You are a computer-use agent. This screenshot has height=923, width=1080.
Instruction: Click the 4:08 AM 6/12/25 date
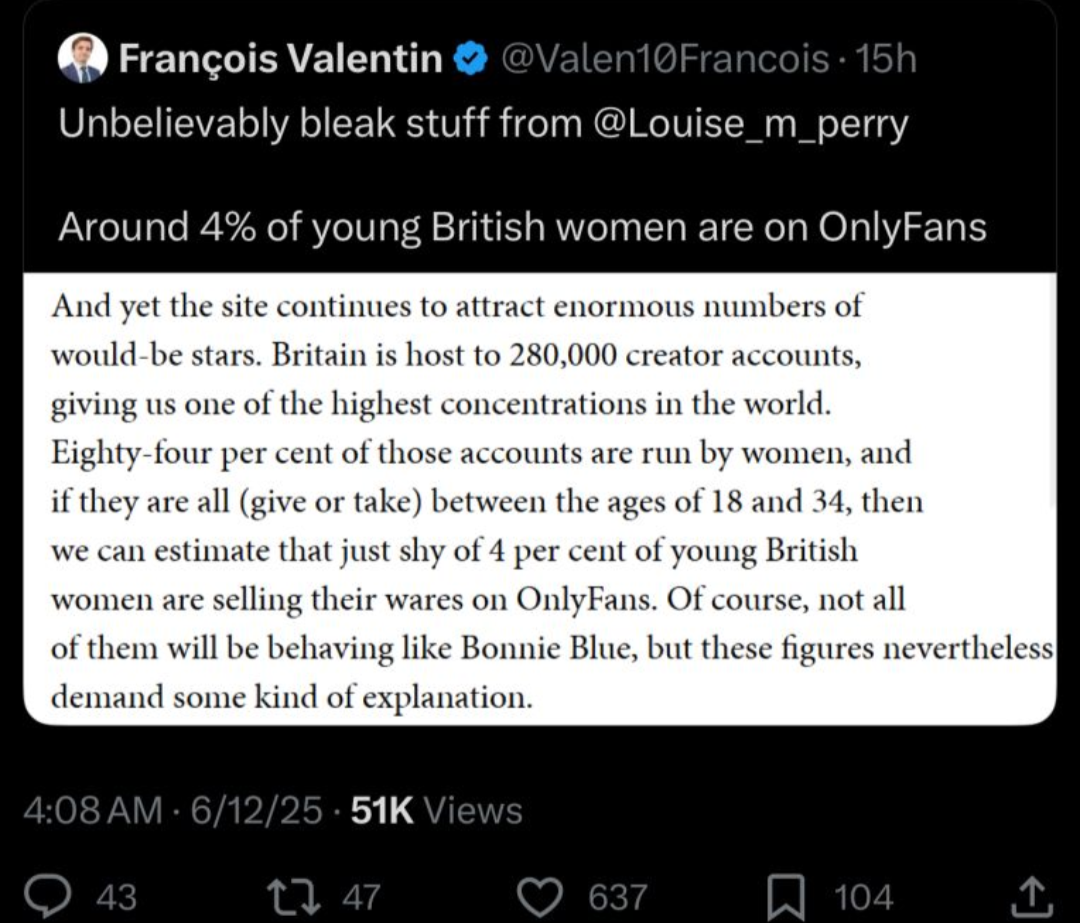pyautogui.click(x=172, y=810)
